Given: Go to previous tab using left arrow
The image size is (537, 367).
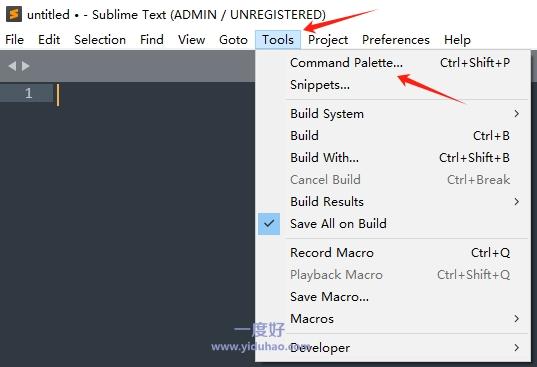Looking at the screenshot, I should coord(12,66).
